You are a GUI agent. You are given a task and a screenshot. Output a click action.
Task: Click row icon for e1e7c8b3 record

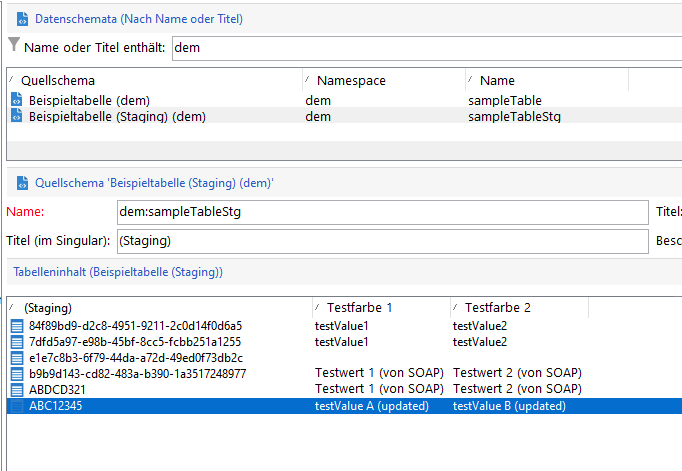[x=17, y=357]
